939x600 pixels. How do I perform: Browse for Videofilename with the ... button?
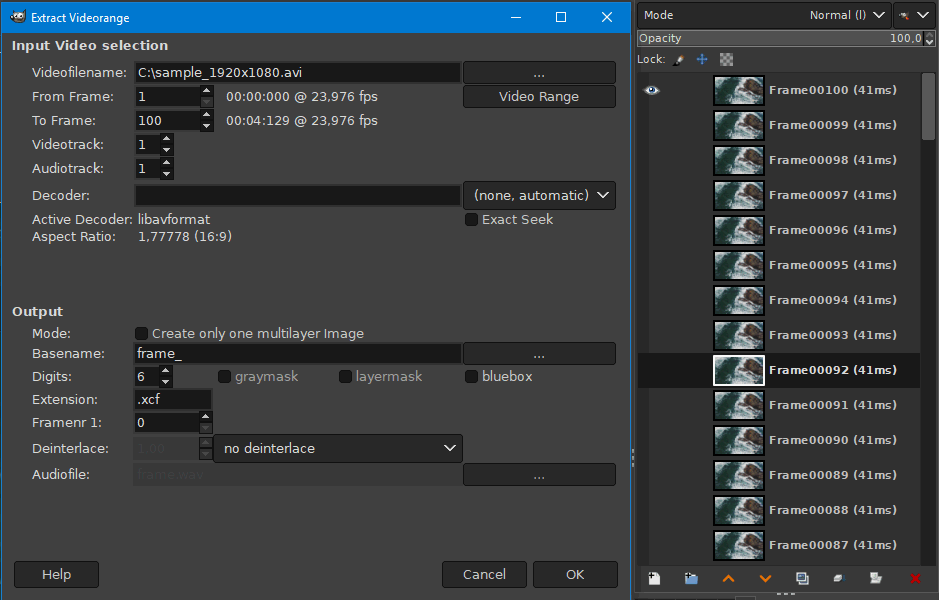pos(540,73)
